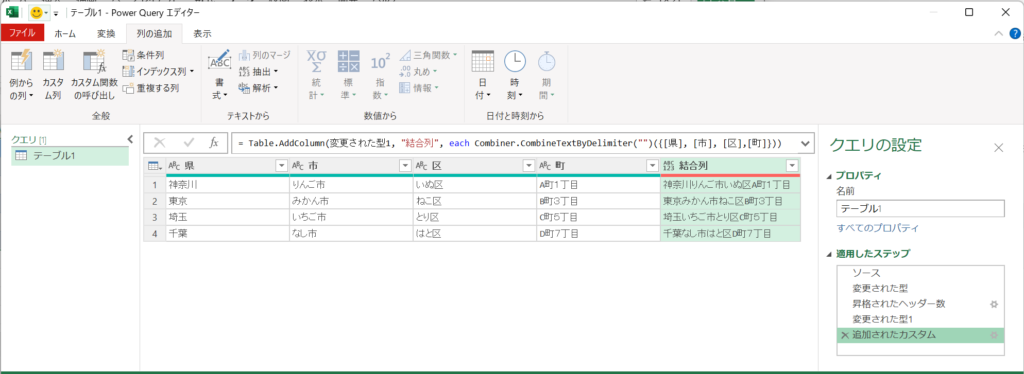This screenshot has height=374, width=1024.
Task: Cancel the formula edit with the X icon
Action: pyautogui.click(x=159, y=142)
